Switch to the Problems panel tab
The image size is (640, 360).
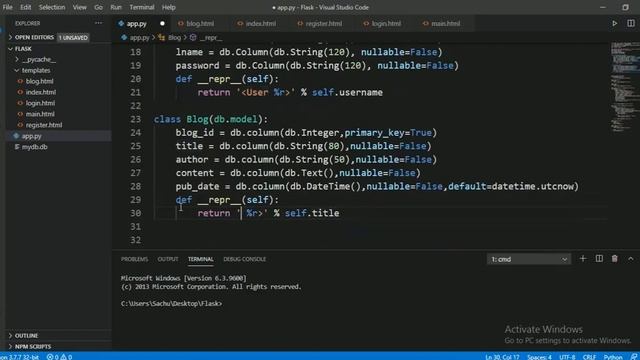(134, 259)
